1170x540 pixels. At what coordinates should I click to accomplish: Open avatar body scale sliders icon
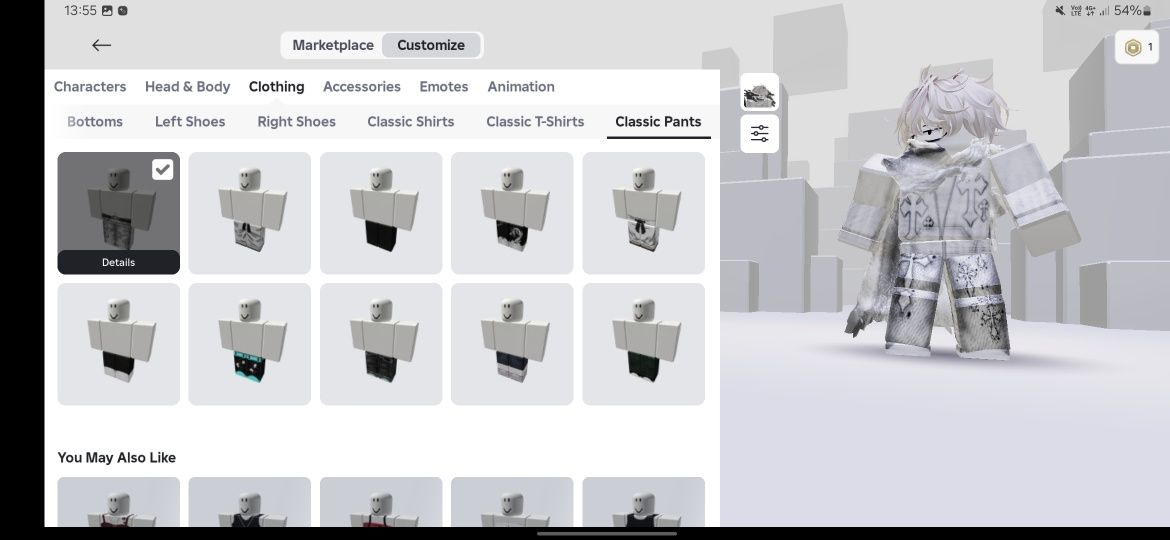[x=760, y=134]
